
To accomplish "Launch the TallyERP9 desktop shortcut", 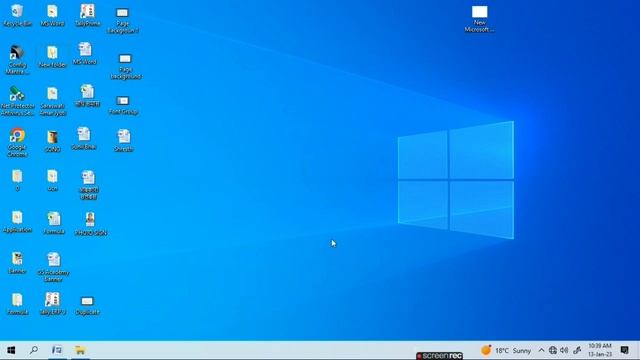I will pos(52,304).
